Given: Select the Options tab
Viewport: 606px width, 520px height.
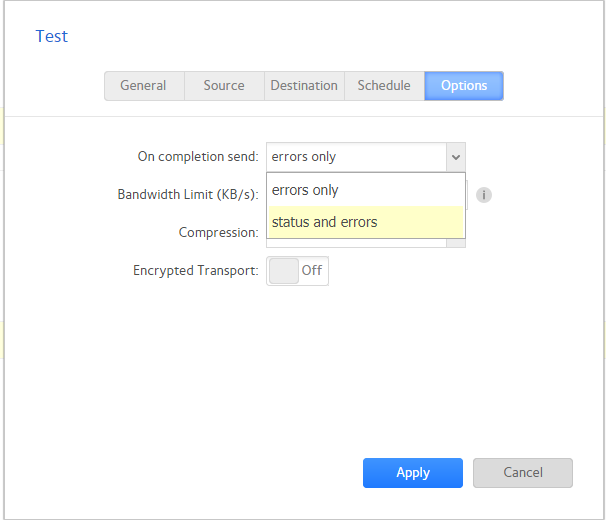Looking at the screenshot, I should [x=464, y=86].
